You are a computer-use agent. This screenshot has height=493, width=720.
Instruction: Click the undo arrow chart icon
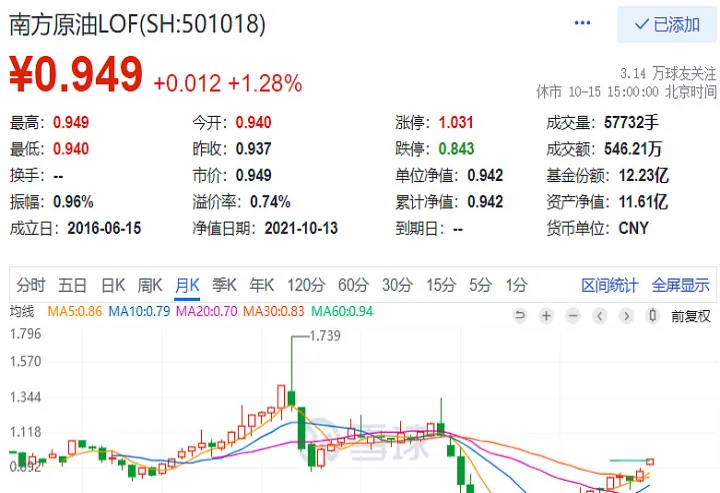coord(520,315)
